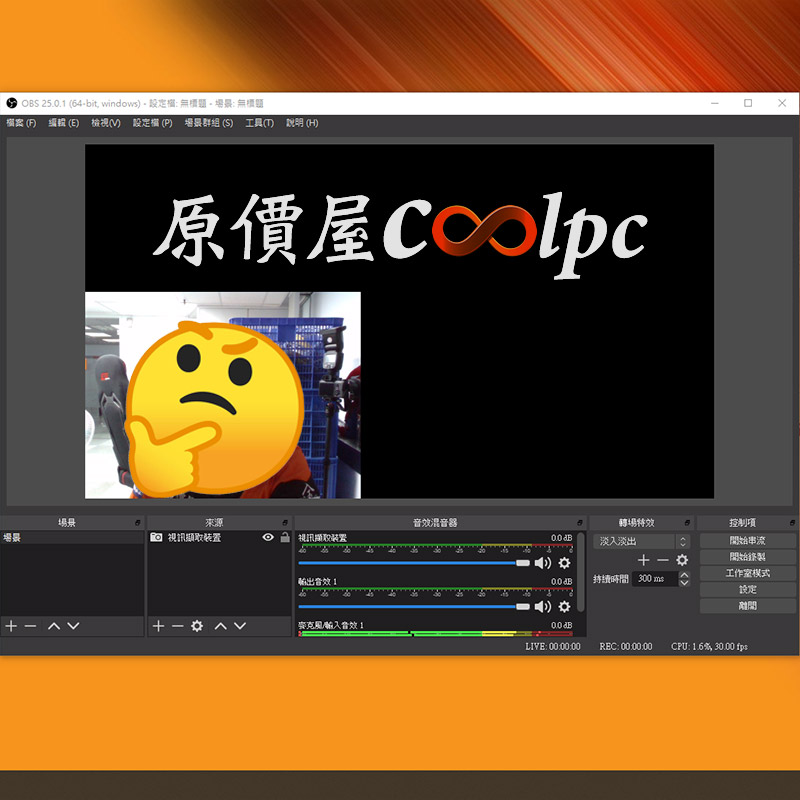Start recording with the 開始錄製 button

point(748,557)
